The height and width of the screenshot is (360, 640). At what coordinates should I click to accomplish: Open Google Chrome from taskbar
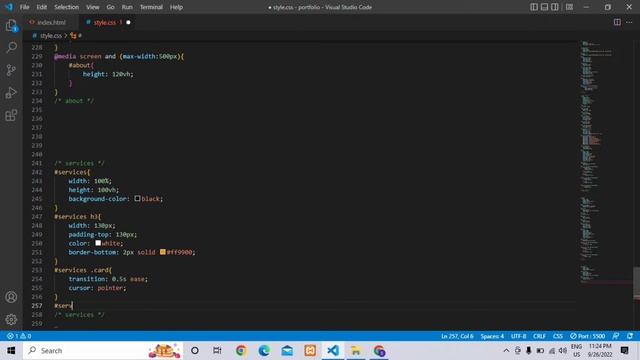pos(241,351)
